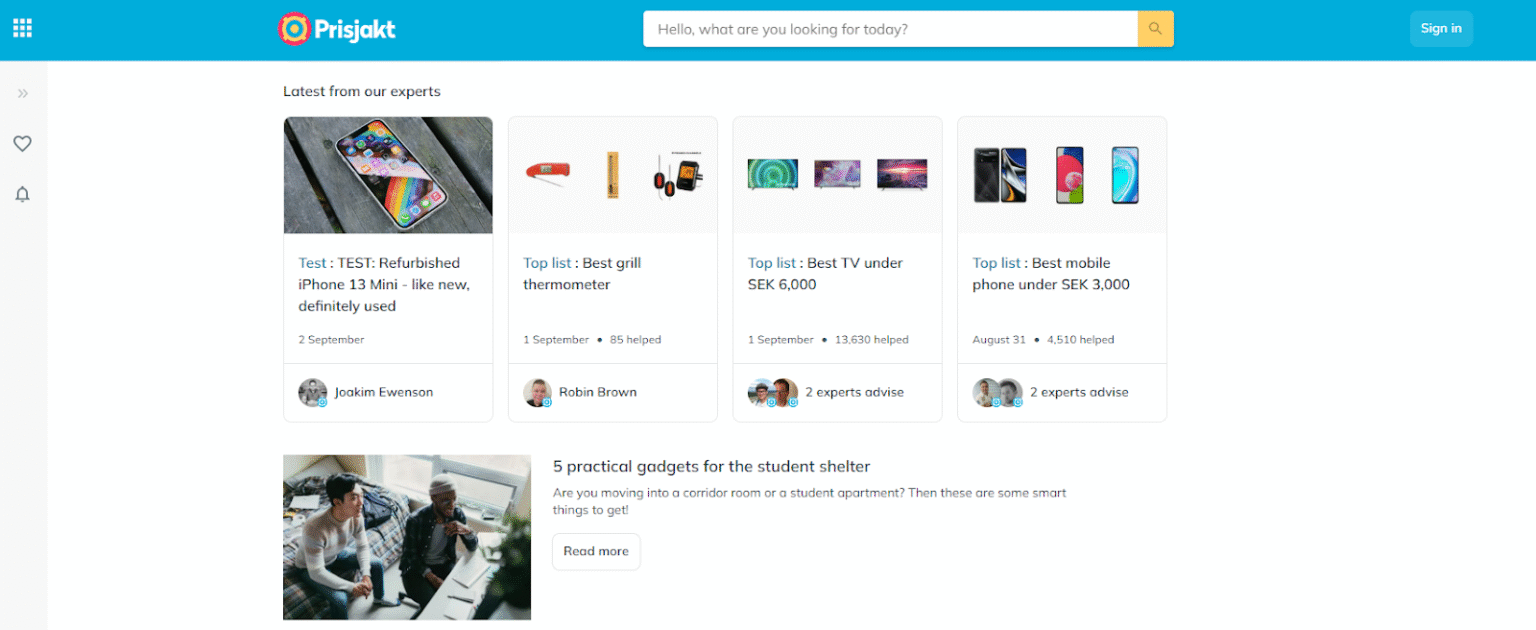Open favorites heart icon in sidebar

point(22,144)
